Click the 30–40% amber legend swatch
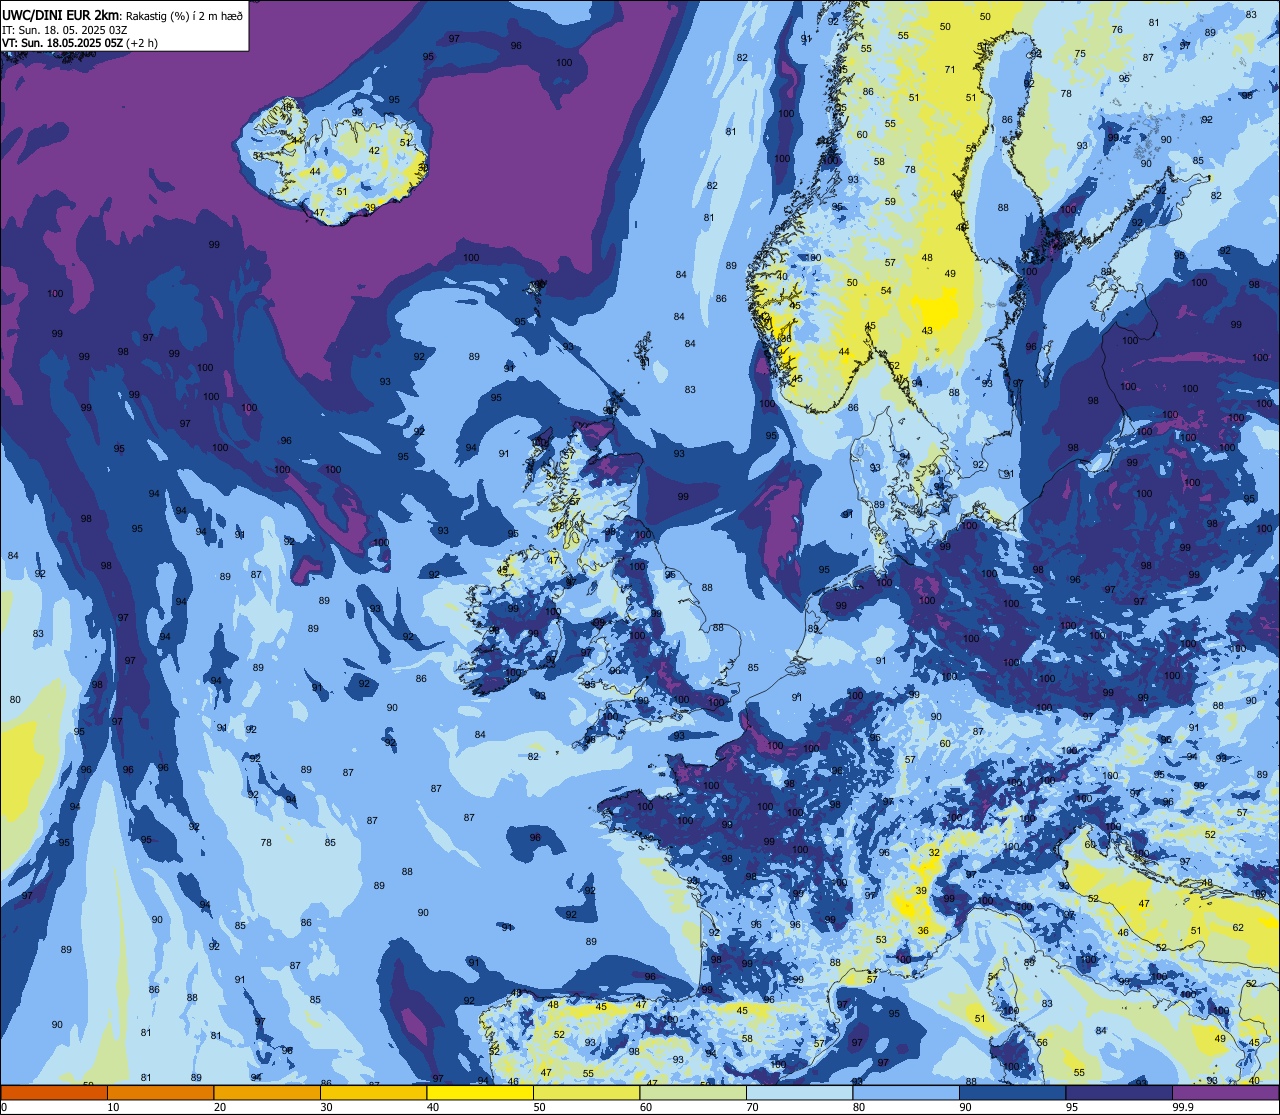 pyautogui.click(x=373, y=1092)
